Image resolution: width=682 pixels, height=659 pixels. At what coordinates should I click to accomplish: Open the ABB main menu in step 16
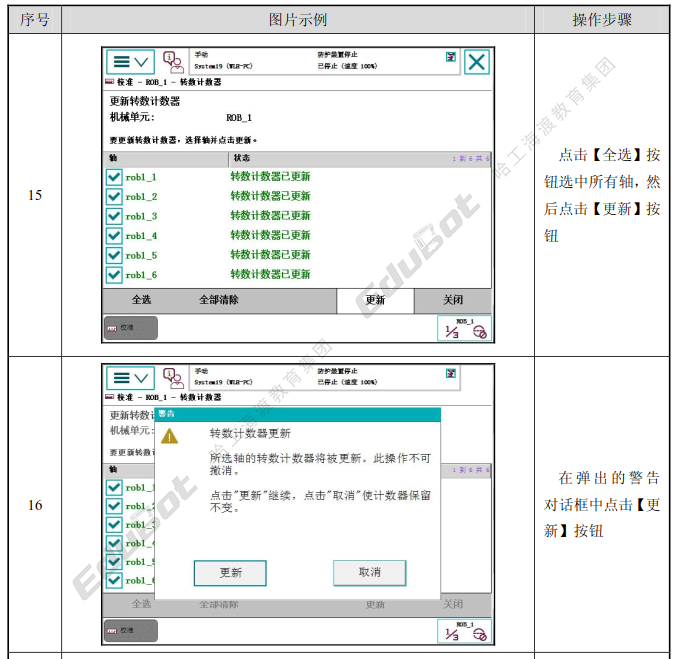(130, 378)
